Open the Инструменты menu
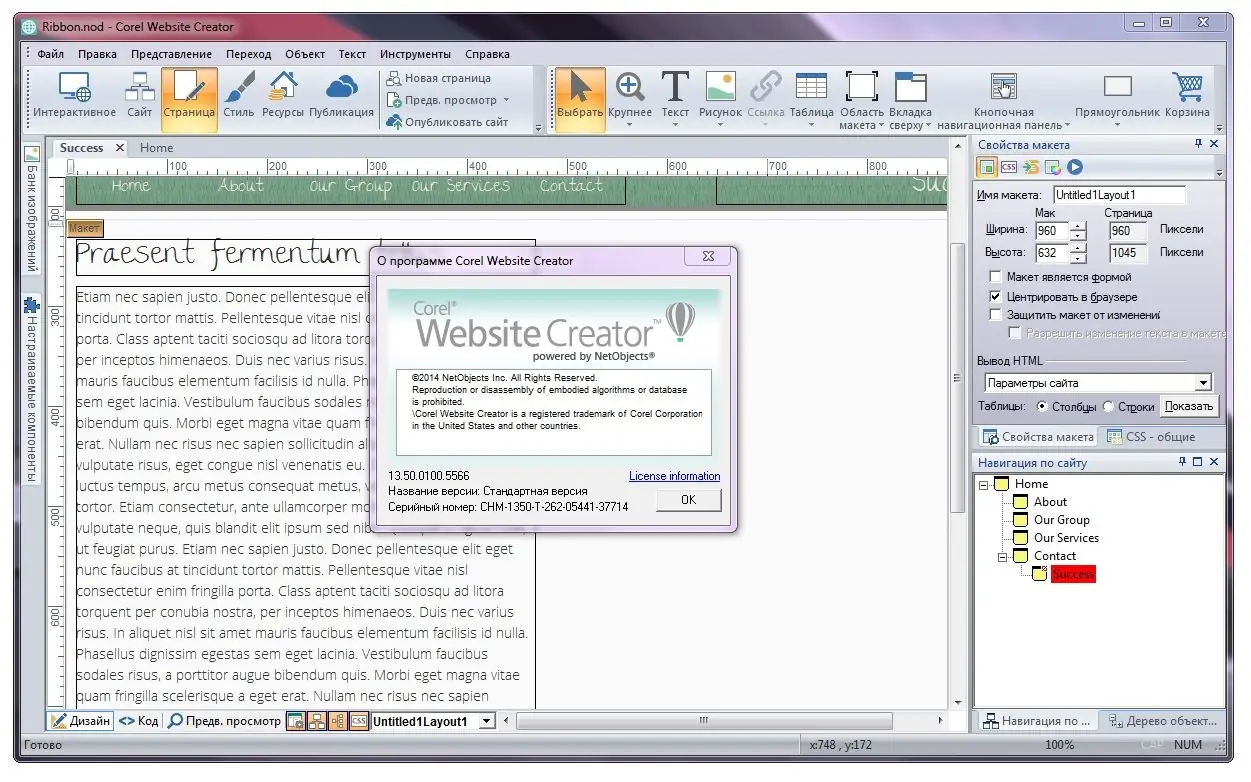The image size is (1251, 782). [415, 54]
